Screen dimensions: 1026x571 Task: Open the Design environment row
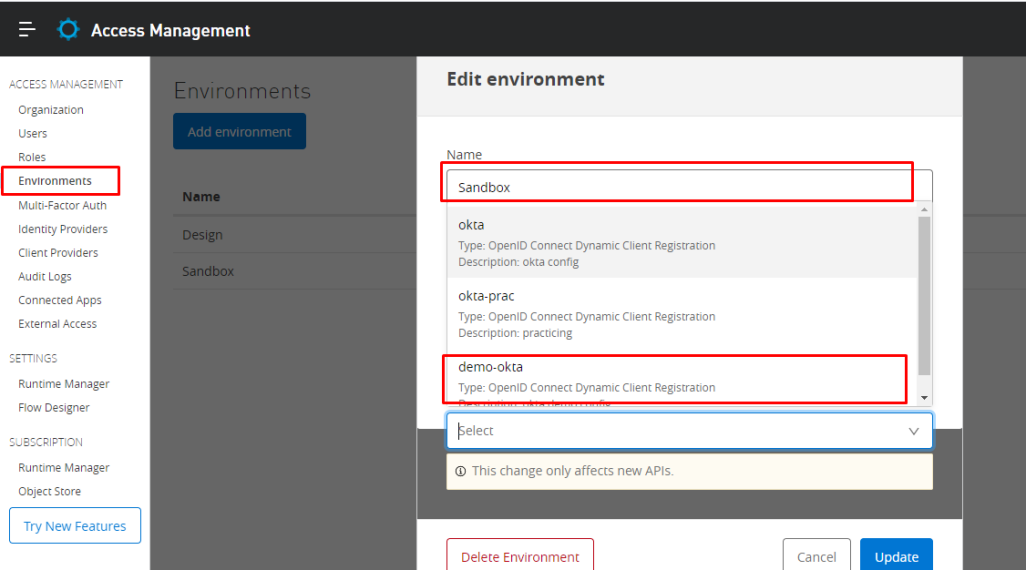click(294, 235)
